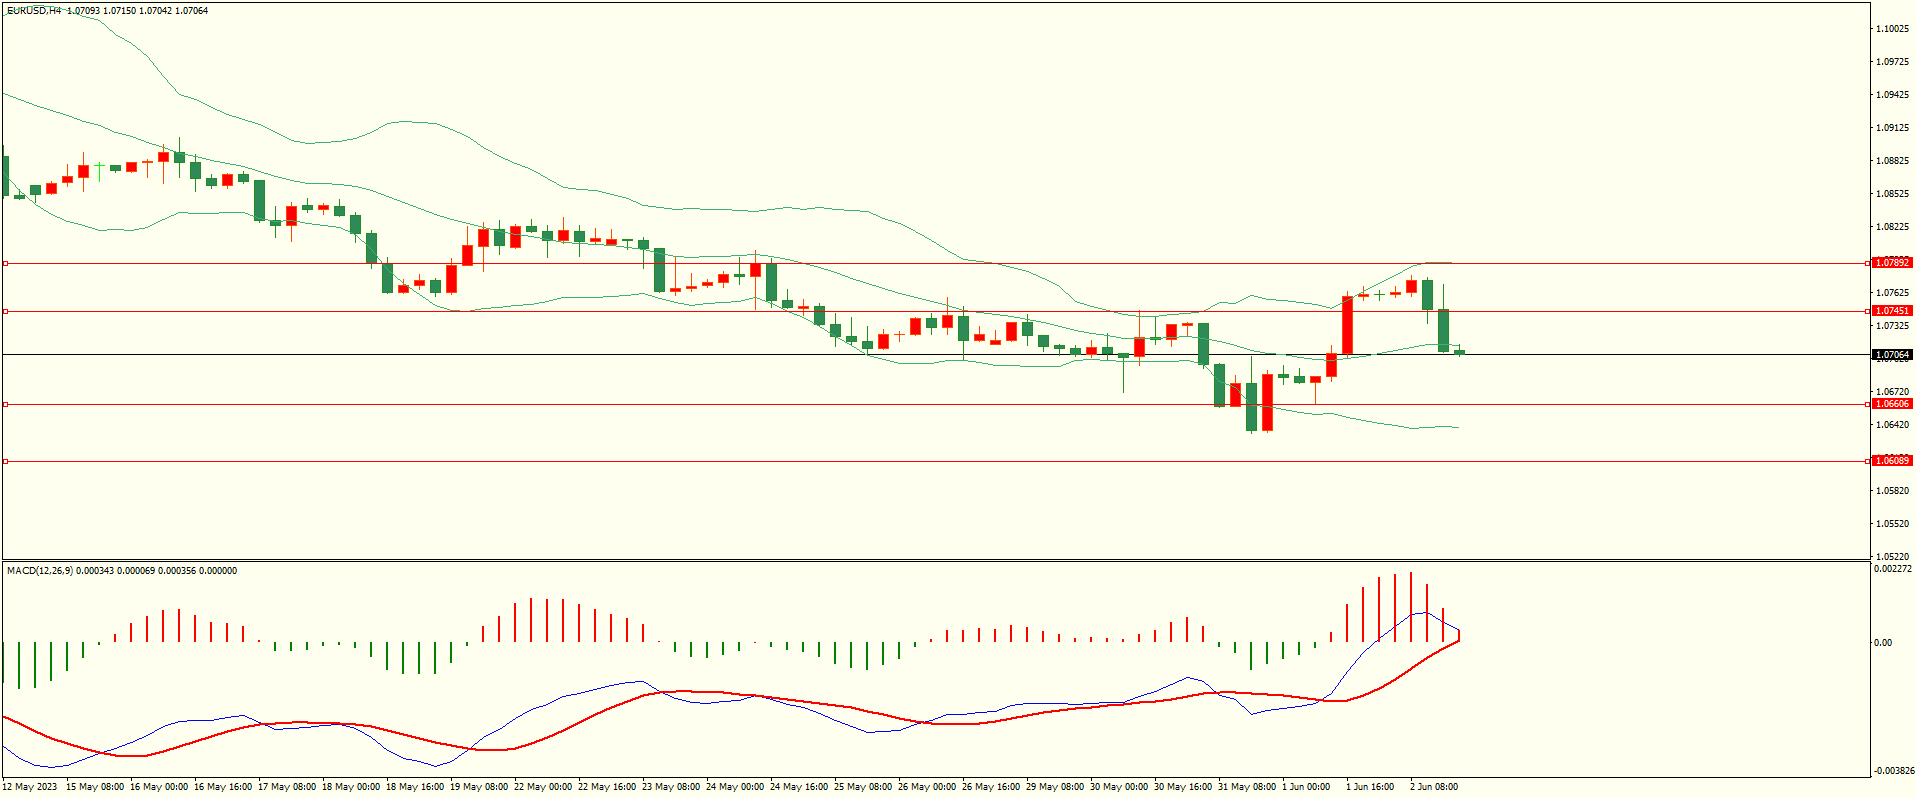Click the 30 May 16:00 time label
1916x798 pixels.
tap(1183, 787)
